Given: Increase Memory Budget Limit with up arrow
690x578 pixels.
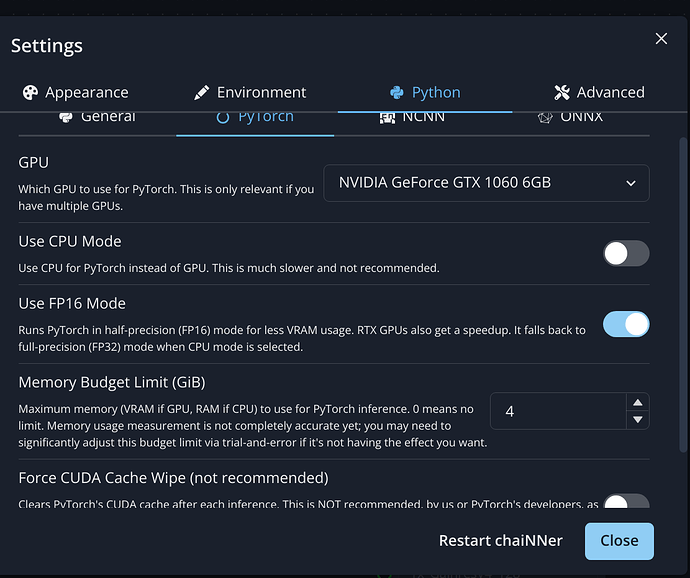Looking at the screenshot, I should (x=637, y=402).
